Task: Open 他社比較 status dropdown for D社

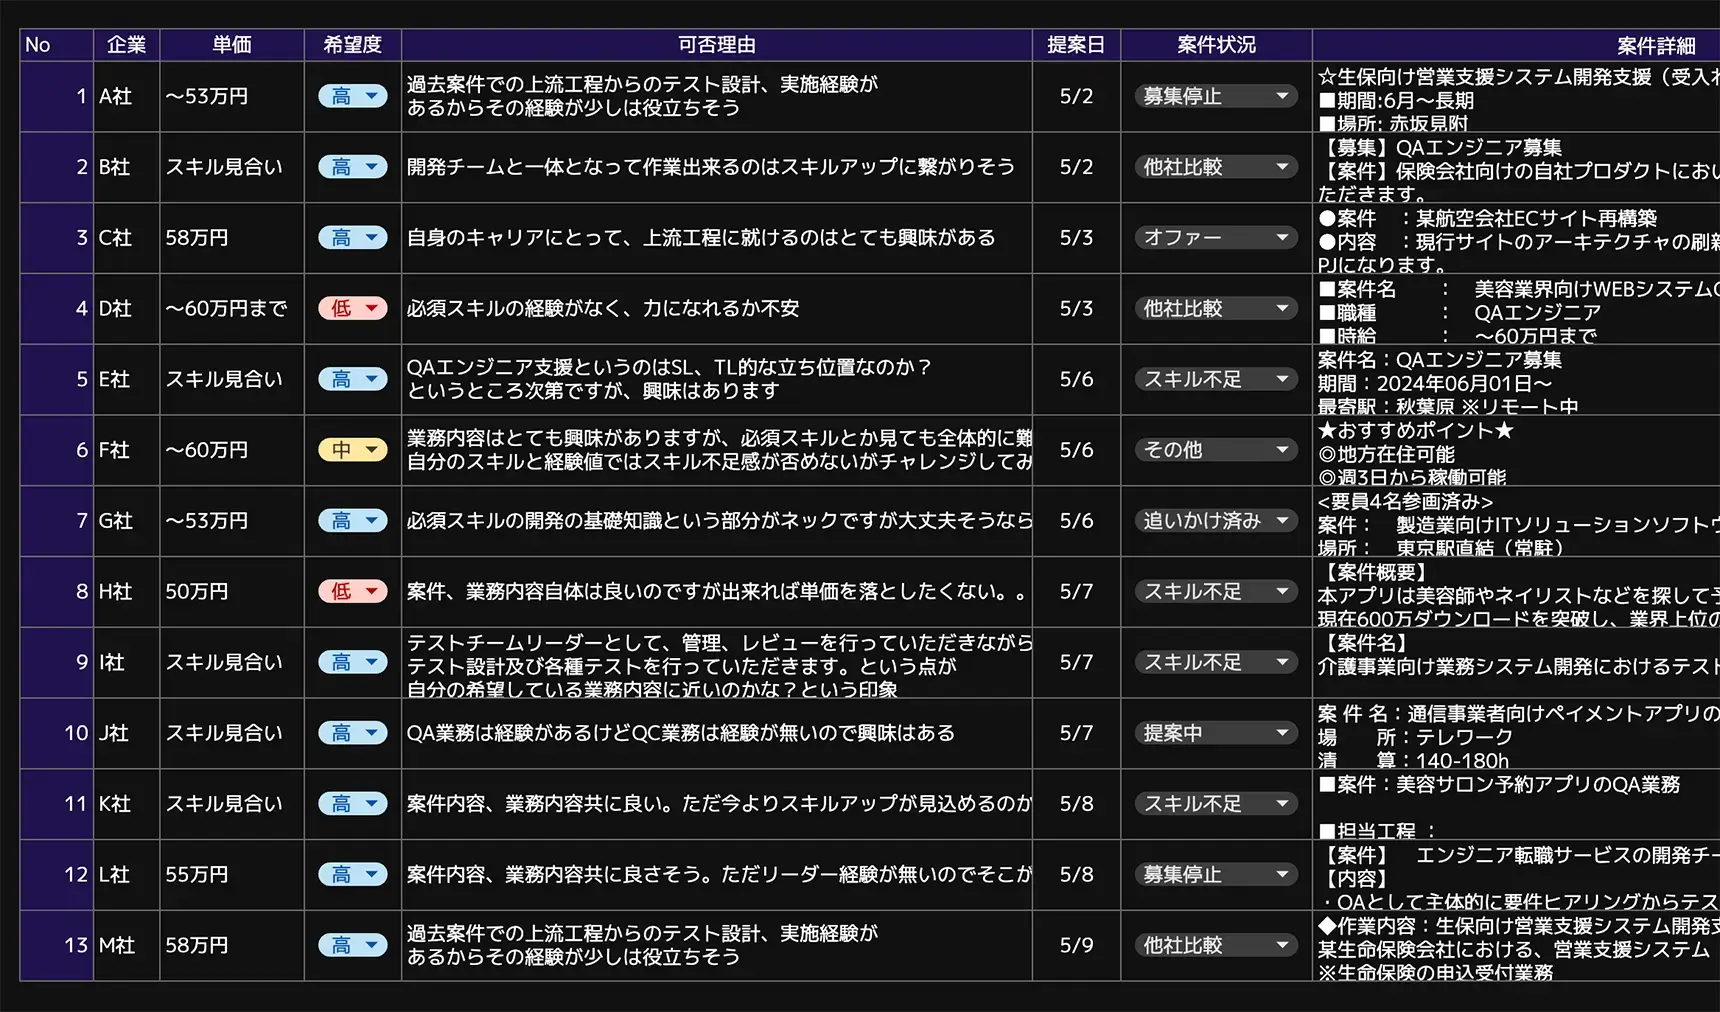Action: [1216, 308]
